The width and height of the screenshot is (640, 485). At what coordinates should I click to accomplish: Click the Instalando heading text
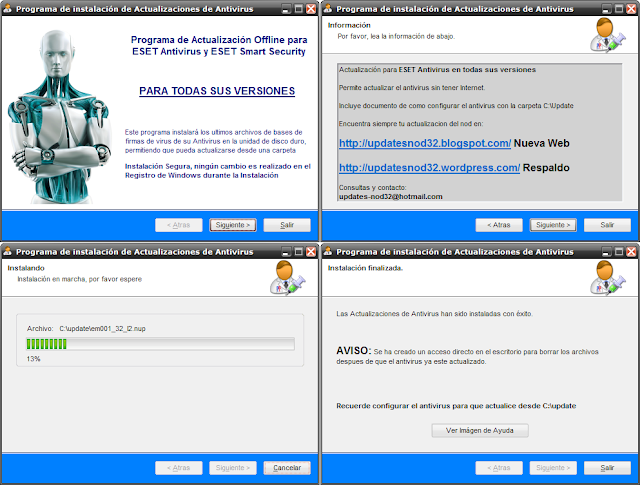click(x=26, y=268)
